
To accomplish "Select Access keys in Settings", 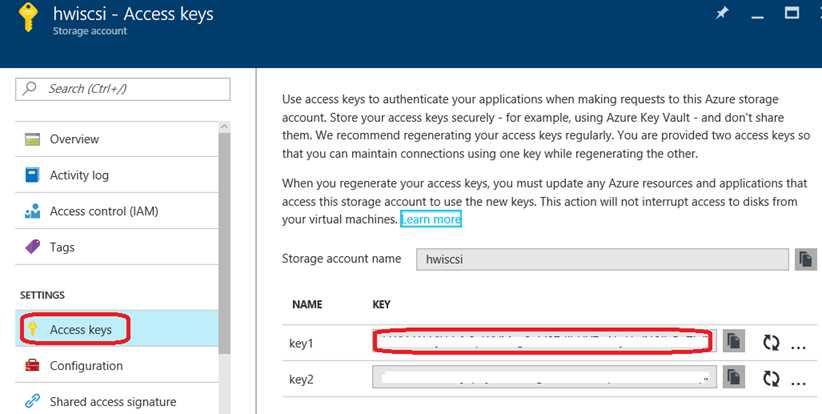I will (117, 329).
